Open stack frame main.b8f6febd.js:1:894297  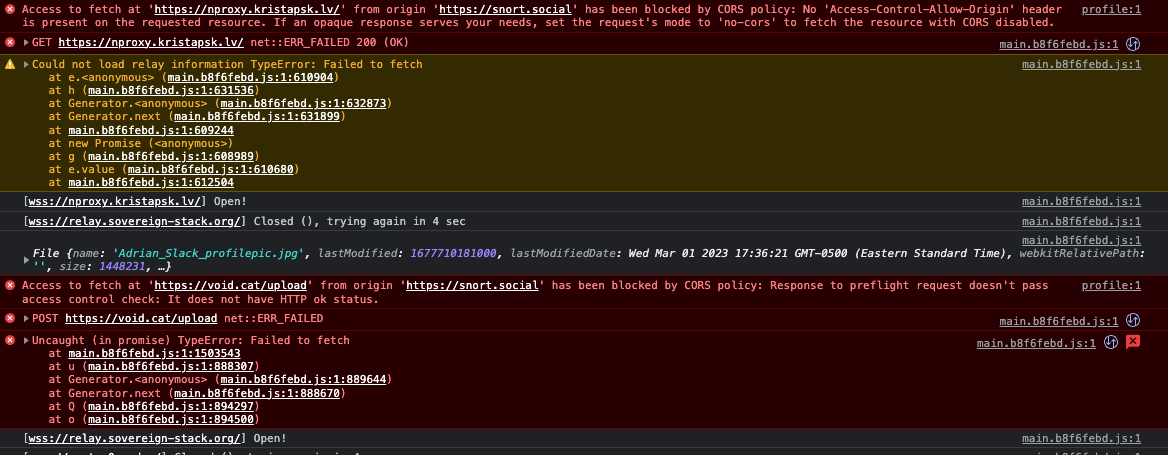coord(172,407)
